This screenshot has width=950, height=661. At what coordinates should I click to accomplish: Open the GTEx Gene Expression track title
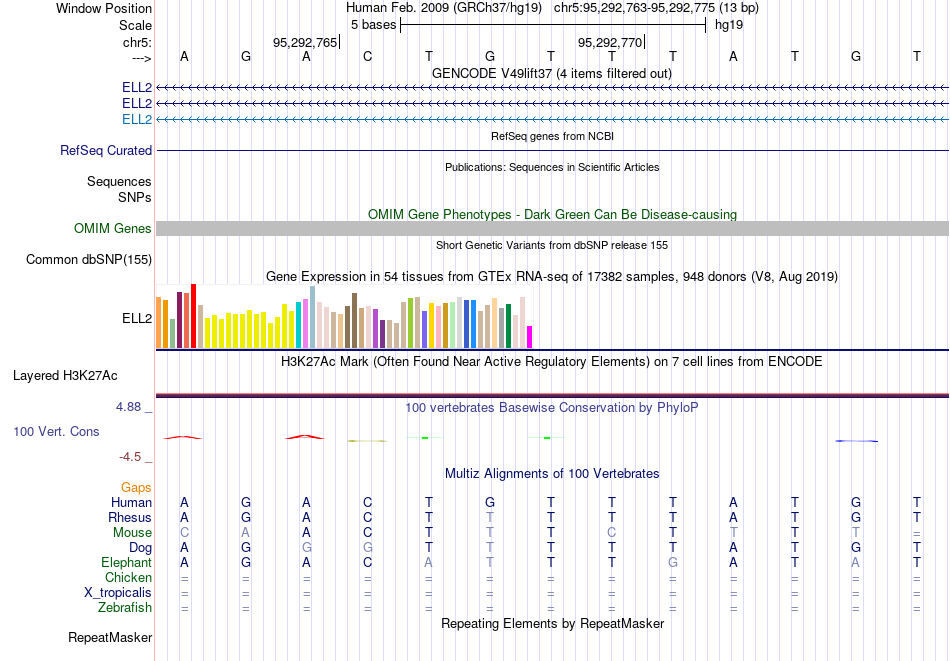pyautogui.click(x=552, y=276)
